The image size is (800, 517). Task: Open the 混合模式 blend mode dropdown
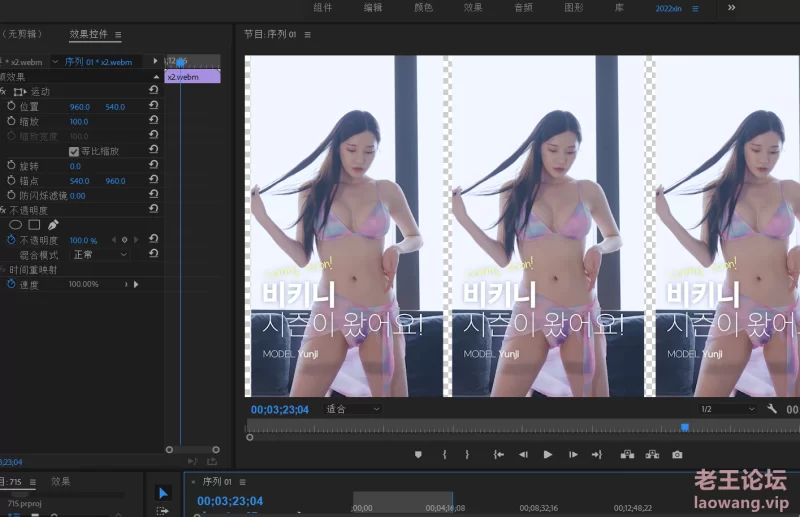99,255
